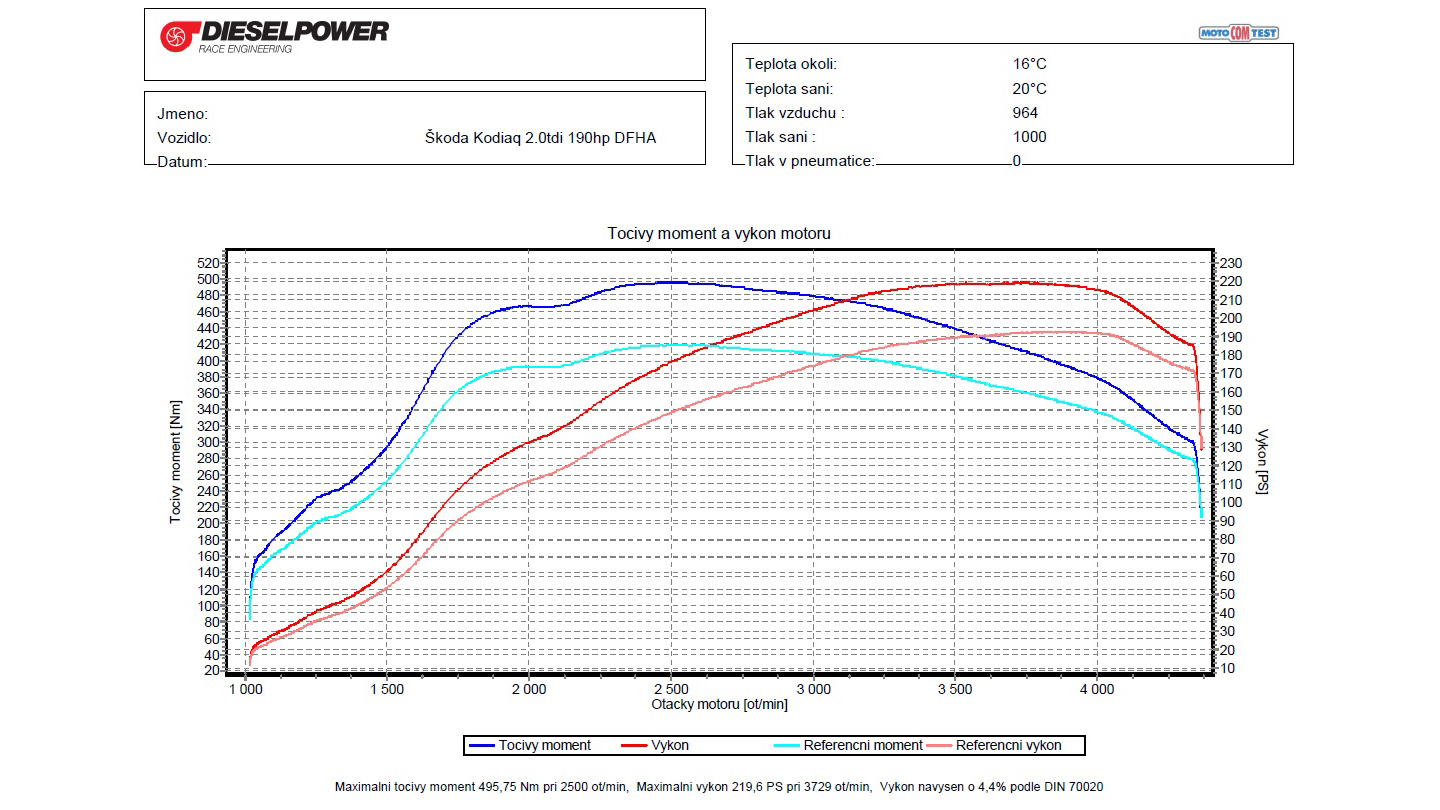This screenshot has width=1440, height=810.
Task: Click the 'Vykon' legend label
Action: [670, 745]
